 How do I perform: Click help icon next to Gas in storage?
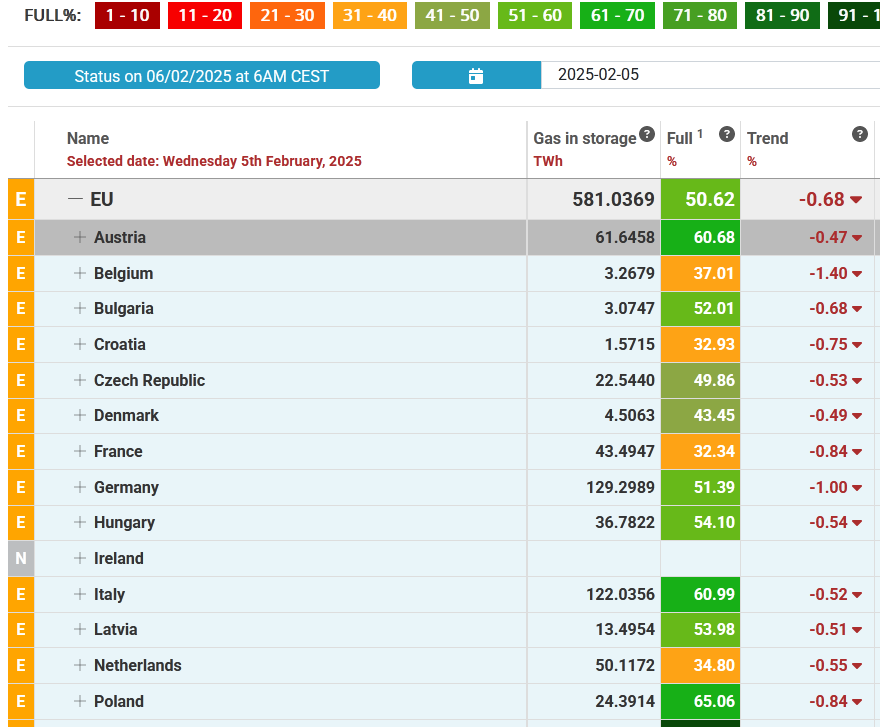(x=647, y=135)
